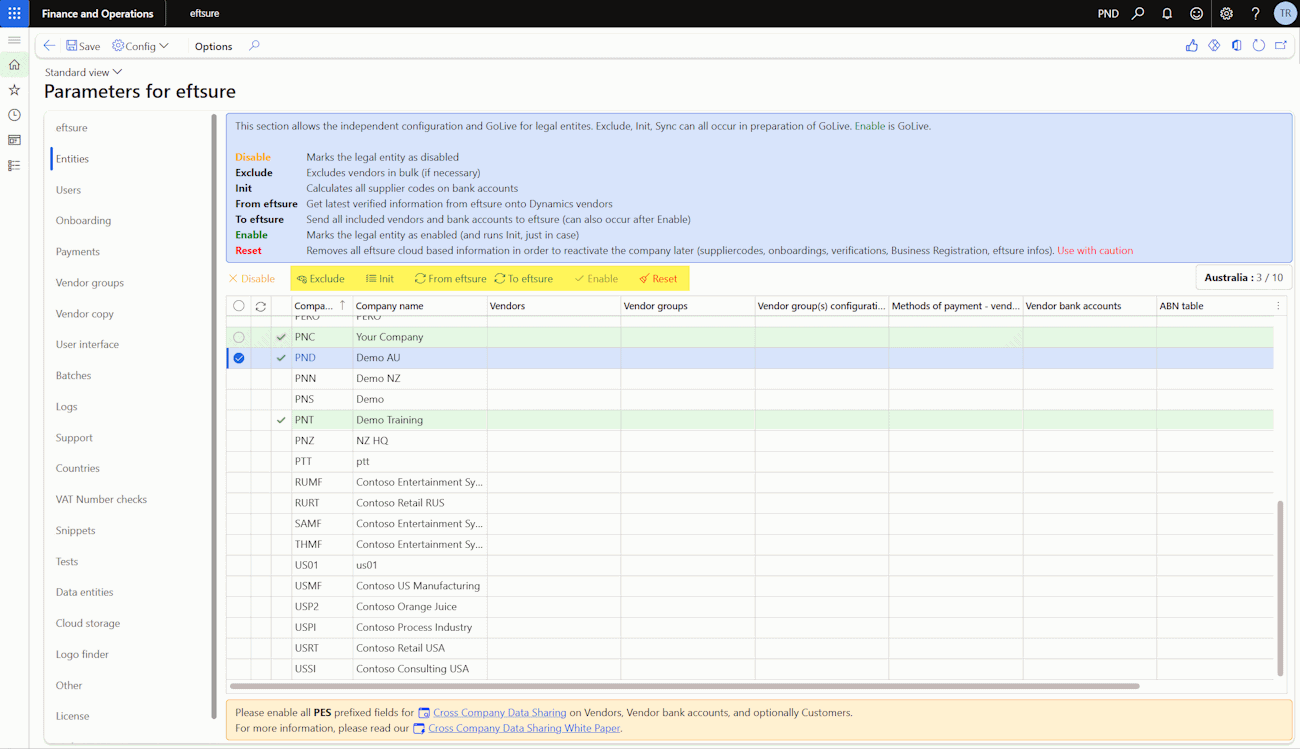The image size is (1300, 749).
Task: Click the Reset button
Action: coord(658,279)
